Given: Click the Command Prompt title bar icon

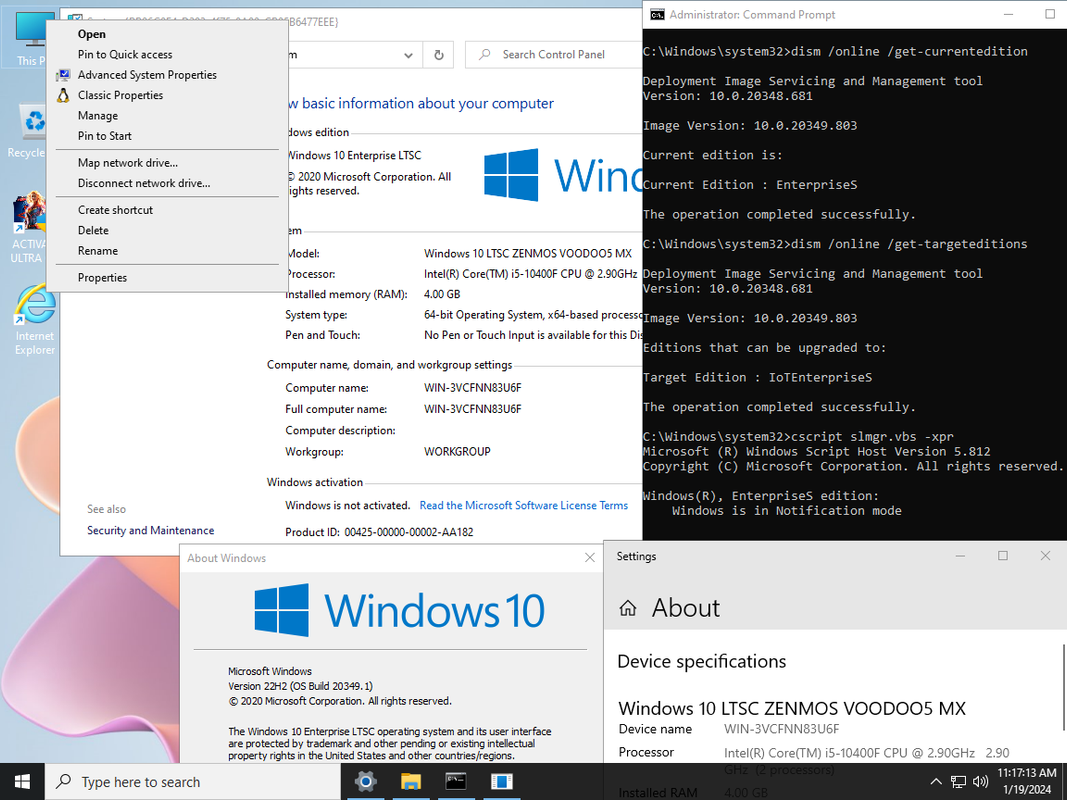Looking at the screenshot, I should (657, 14).
